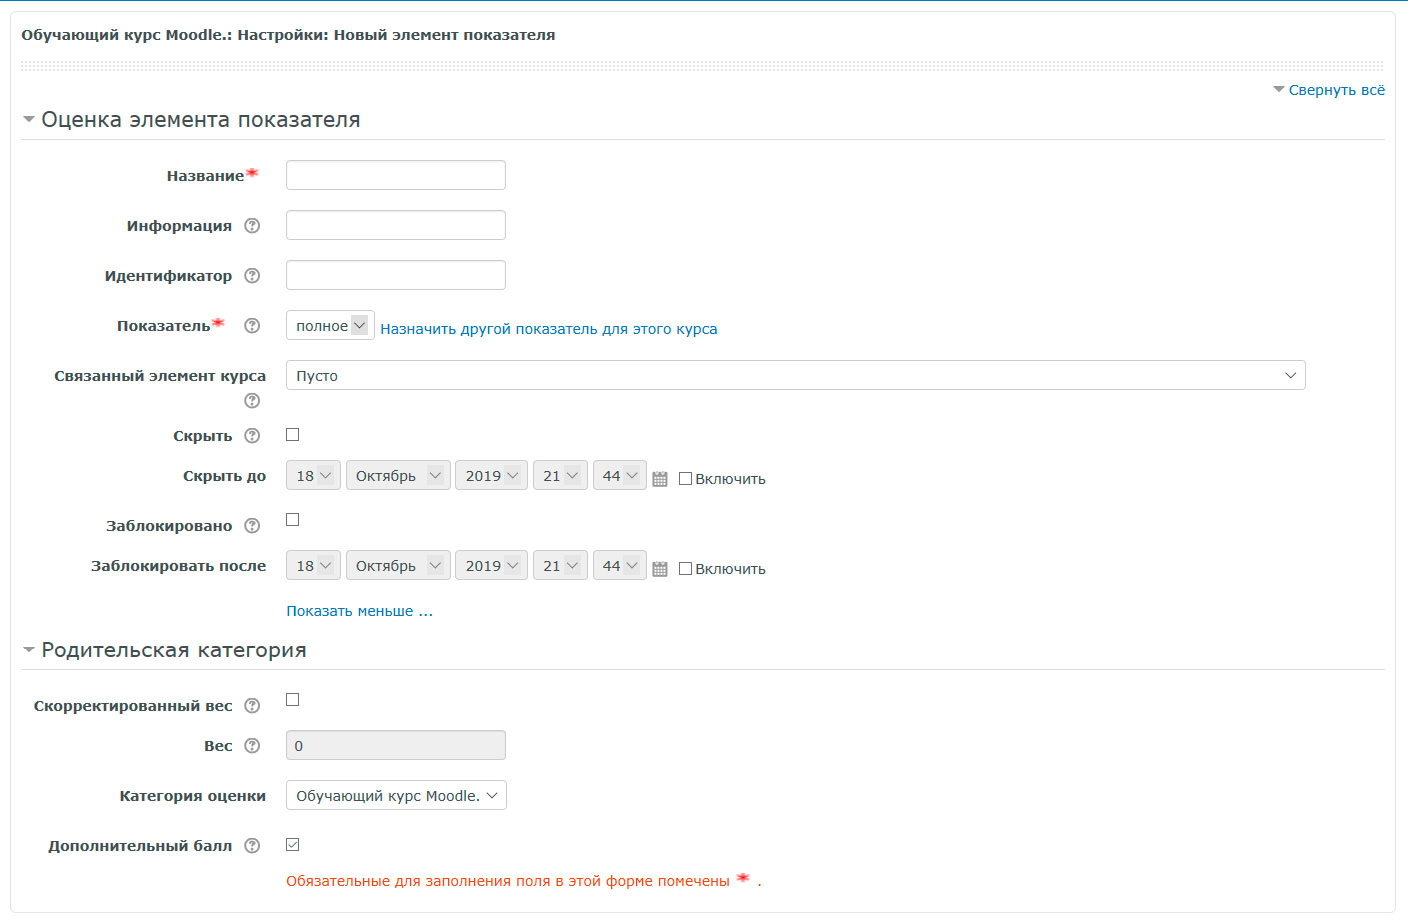Click help icon beside Скрыть label
Viewport: 1408px width, 923px height.
tap(252, 436)
